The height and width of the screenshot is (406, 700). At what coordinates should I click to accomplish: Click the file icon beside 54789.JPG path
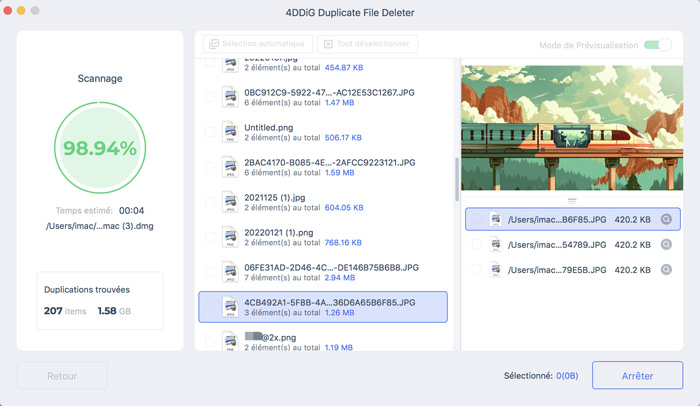tap(495, 245)
